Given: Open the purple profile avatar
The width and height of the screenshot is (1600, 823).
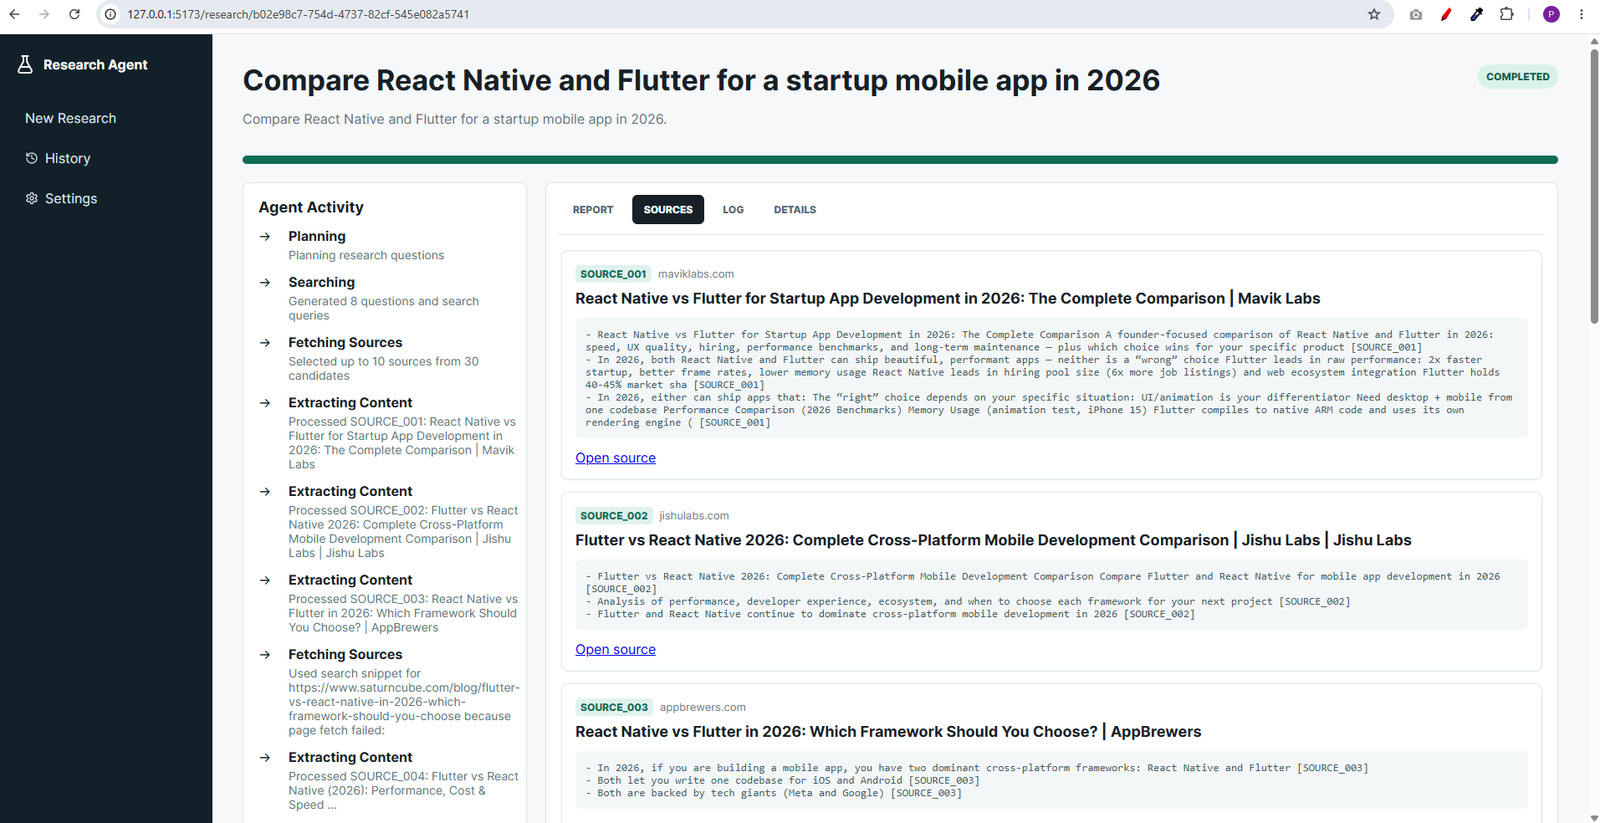Looking at the screenshot, I should (x=1551, y=14).
